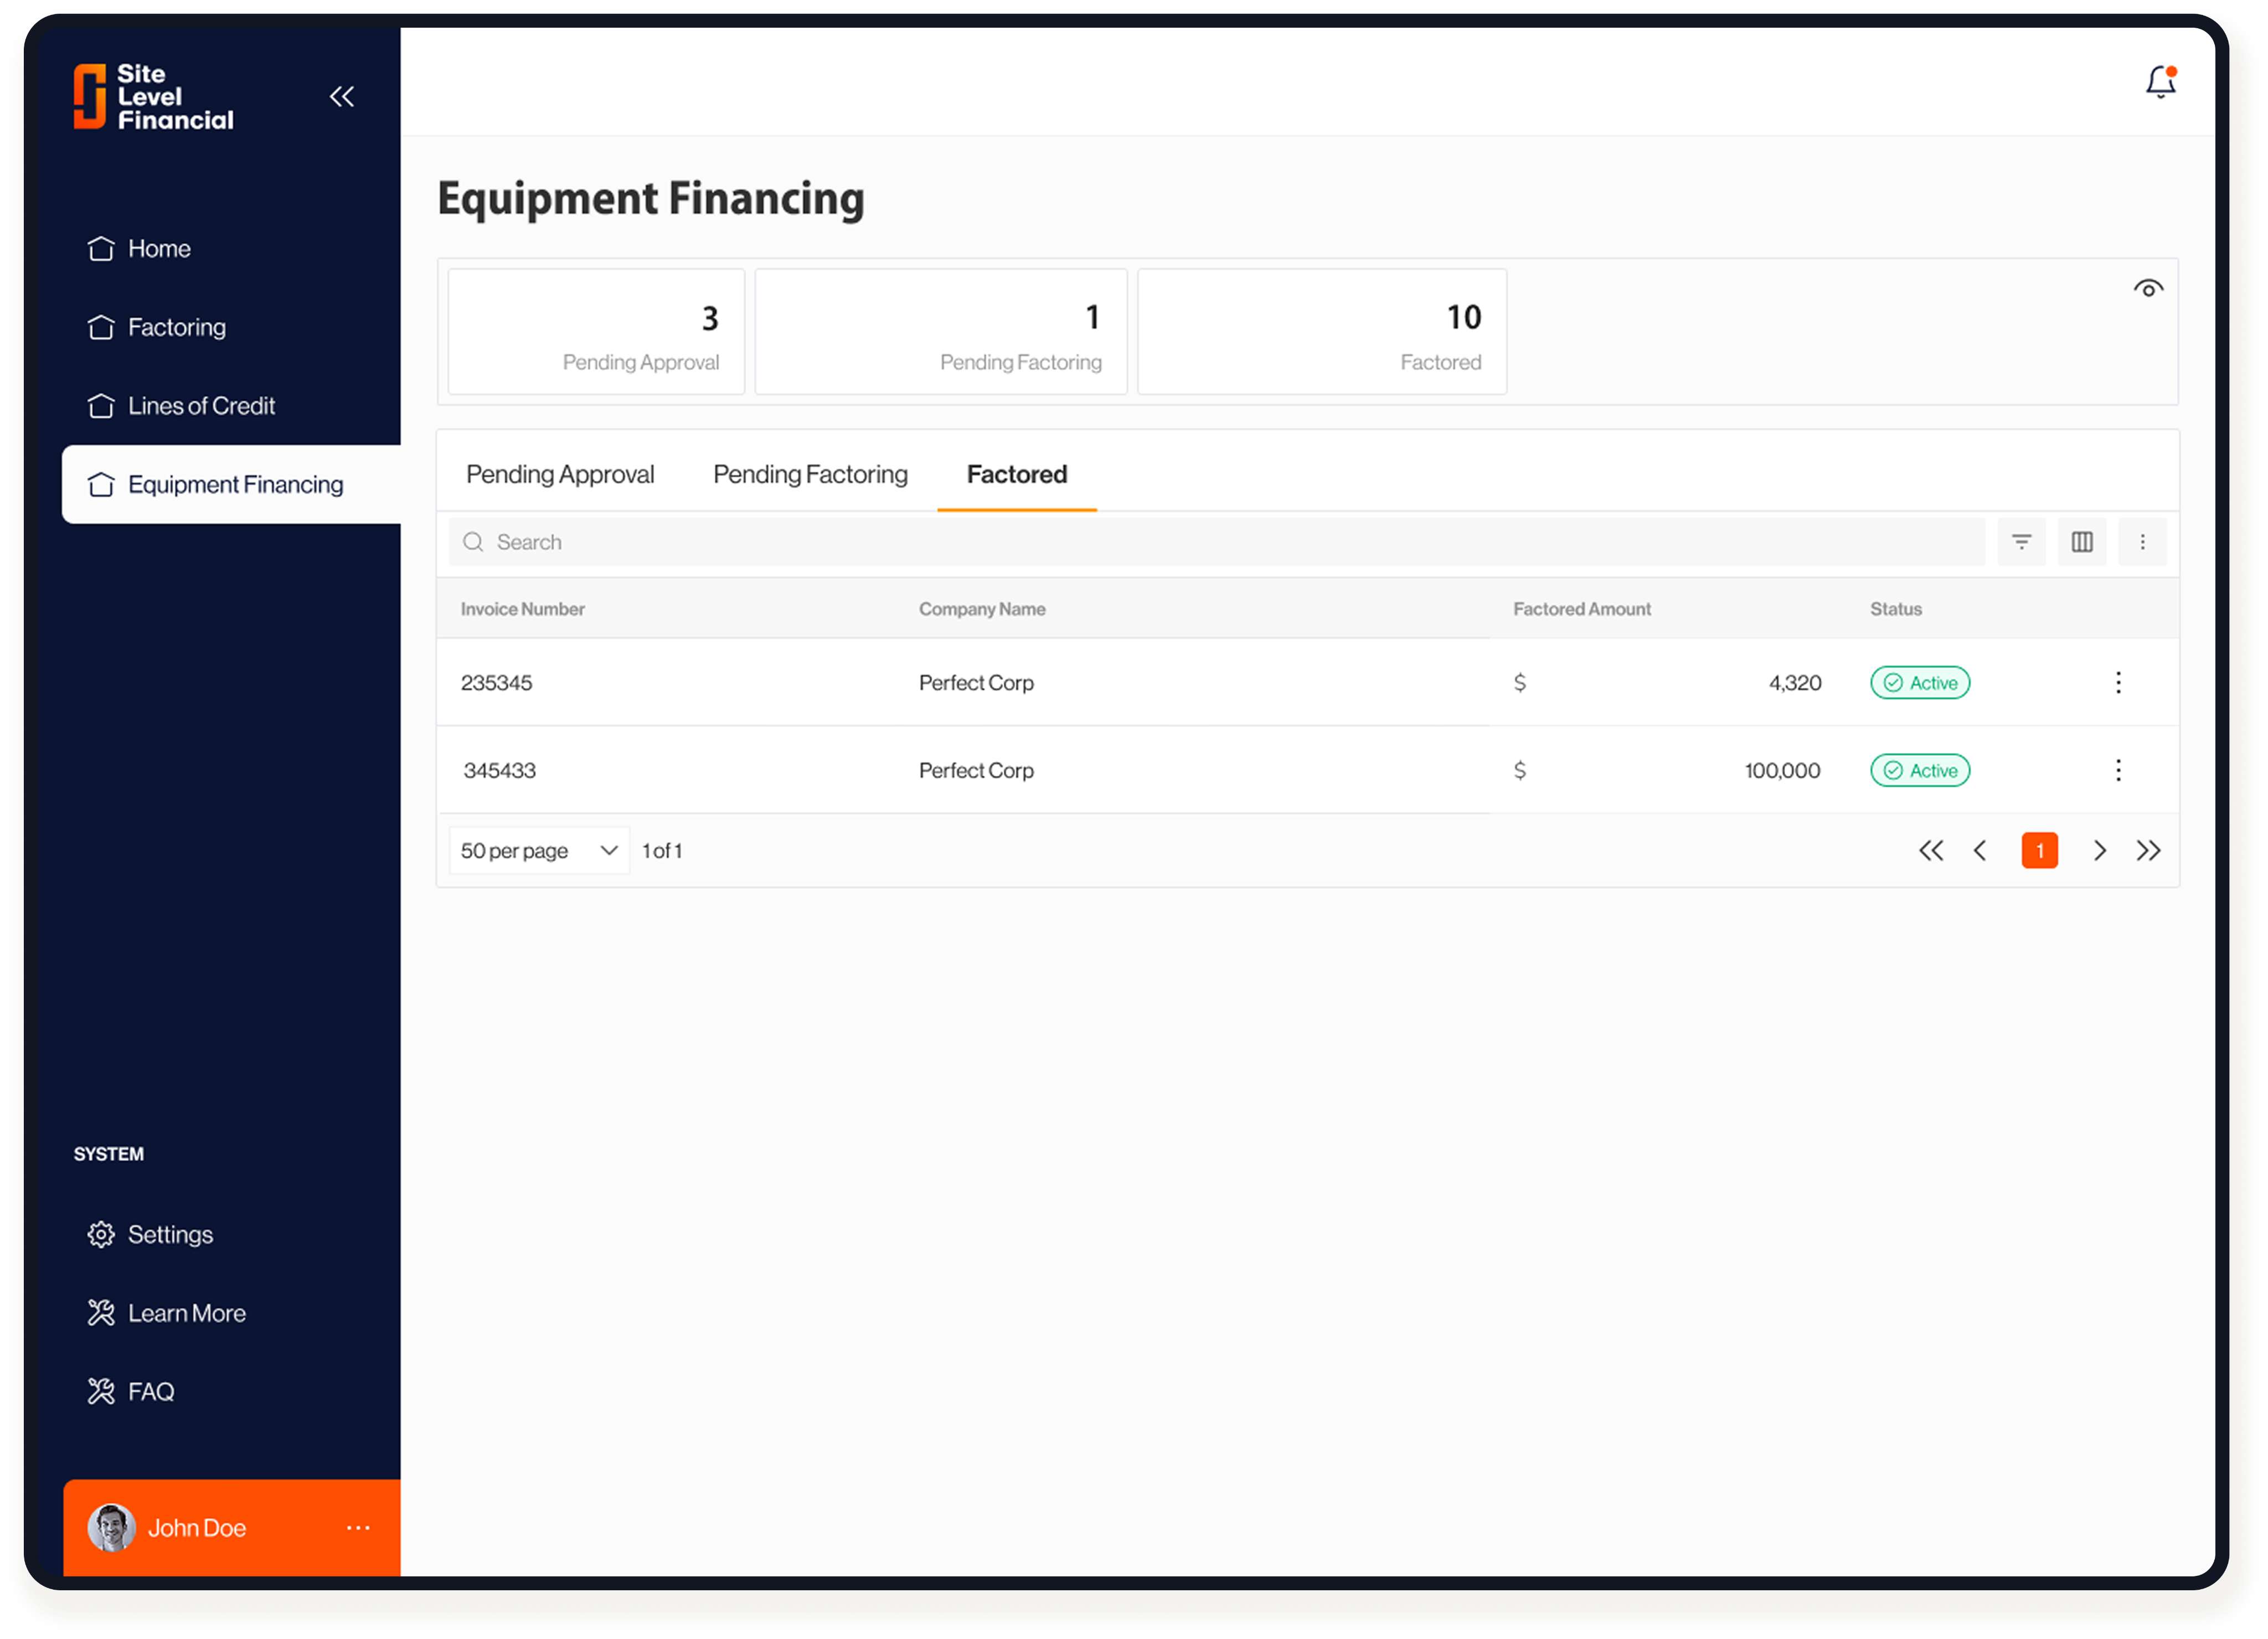Sort by Factored Amount column header

pyautogui.click(x=1581, y=608)
